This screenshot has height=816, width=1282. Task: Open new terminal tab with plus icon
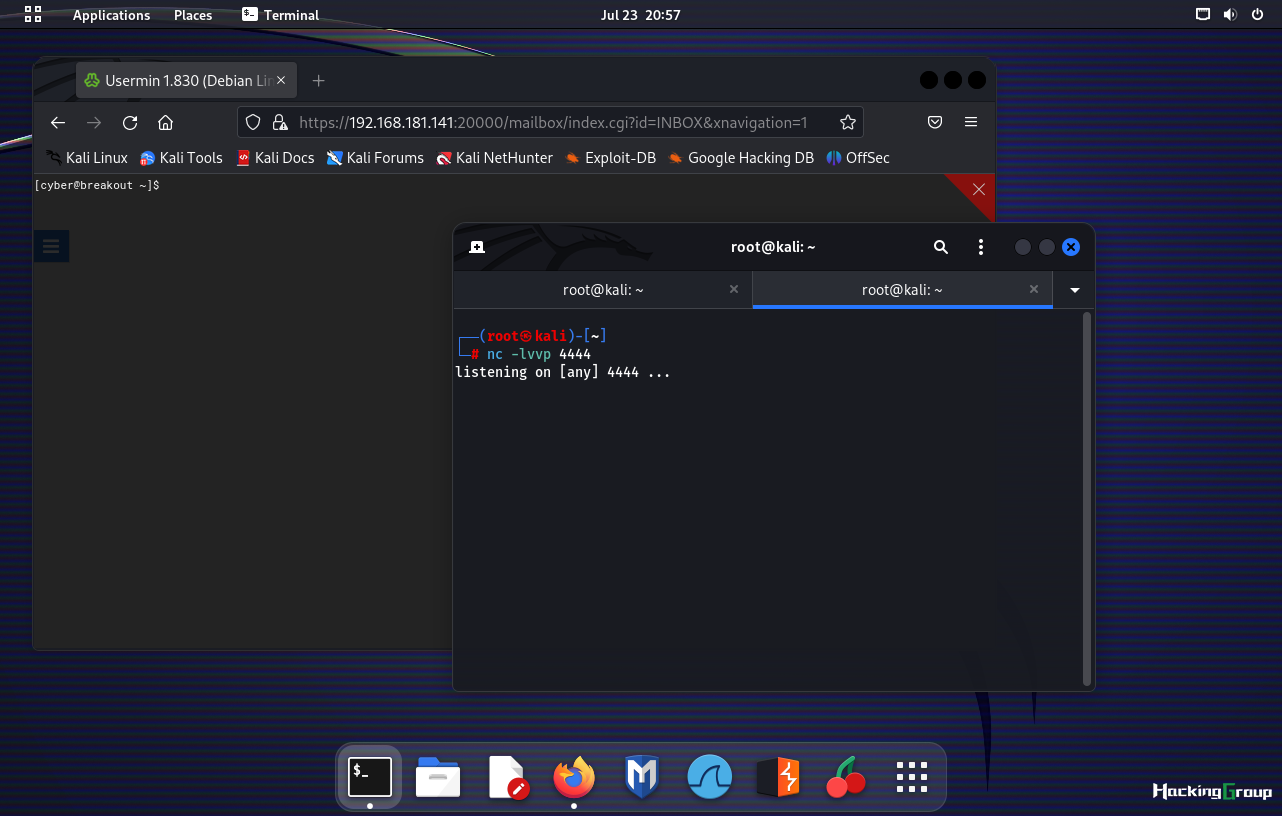(477, 247)
